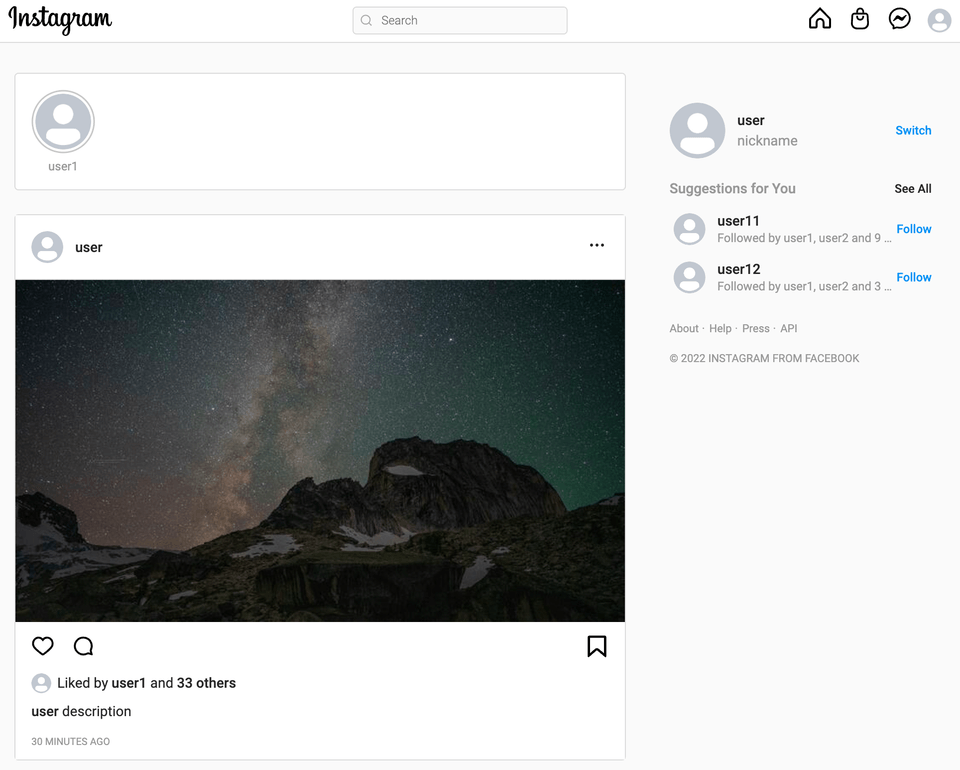Open user11's avatar in suggestions
The image size is (960, 770).
pos(689,229)
